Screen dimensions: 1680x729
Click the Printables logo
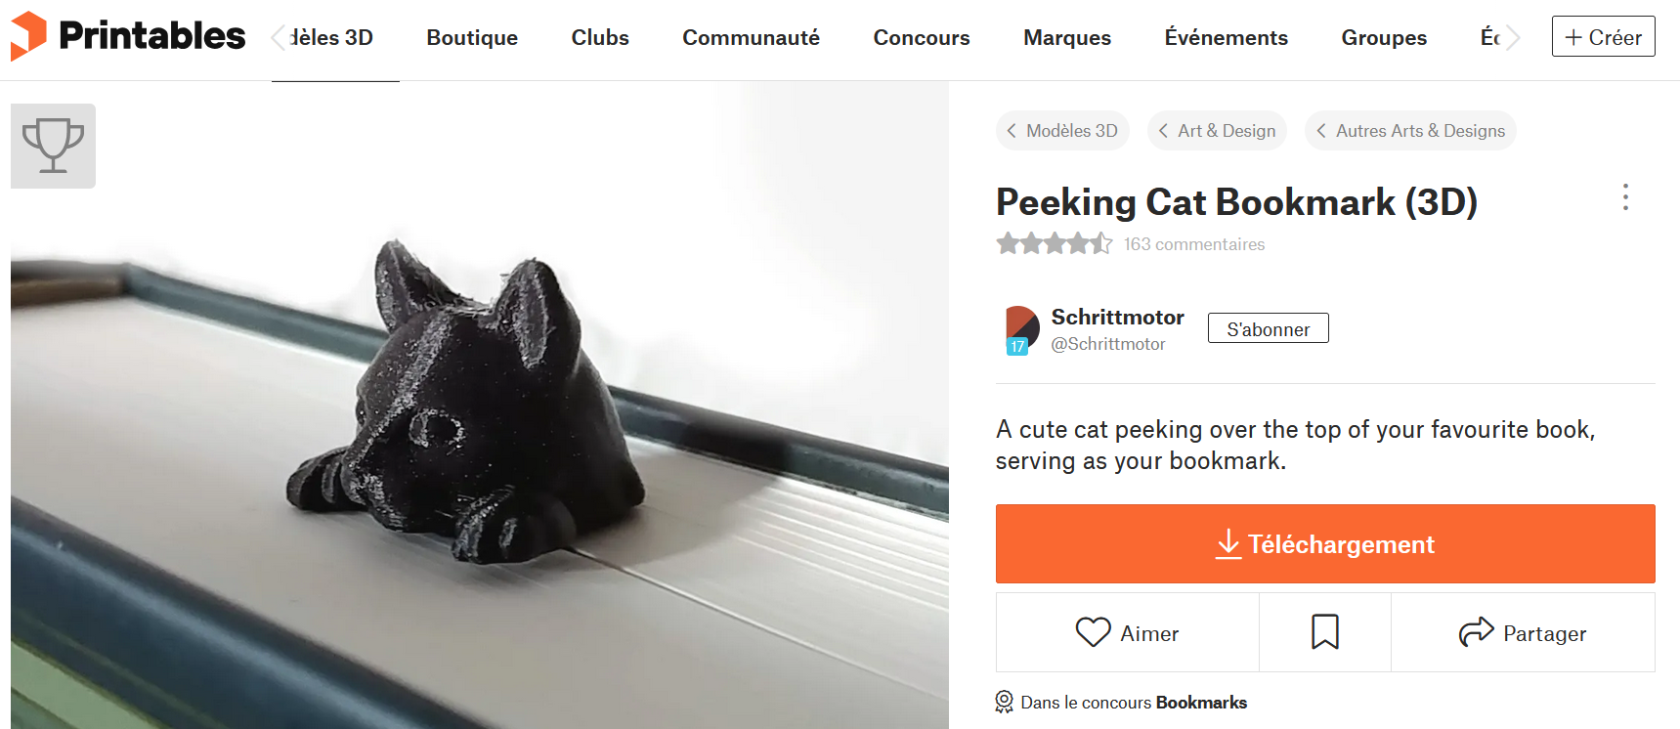(x=128, y=36)
